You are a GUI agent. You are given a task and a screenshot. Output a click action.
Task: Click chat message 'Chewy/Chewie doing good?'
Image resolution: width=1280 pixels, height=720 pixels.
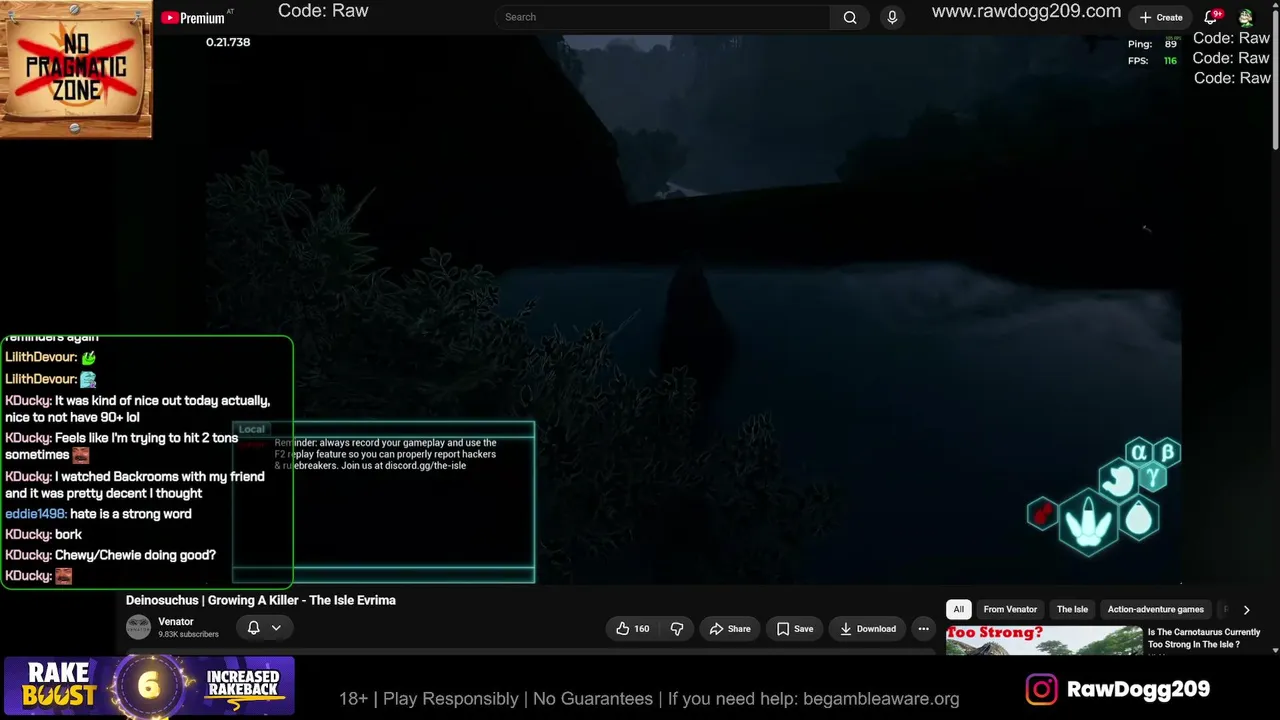coord(135,556)
